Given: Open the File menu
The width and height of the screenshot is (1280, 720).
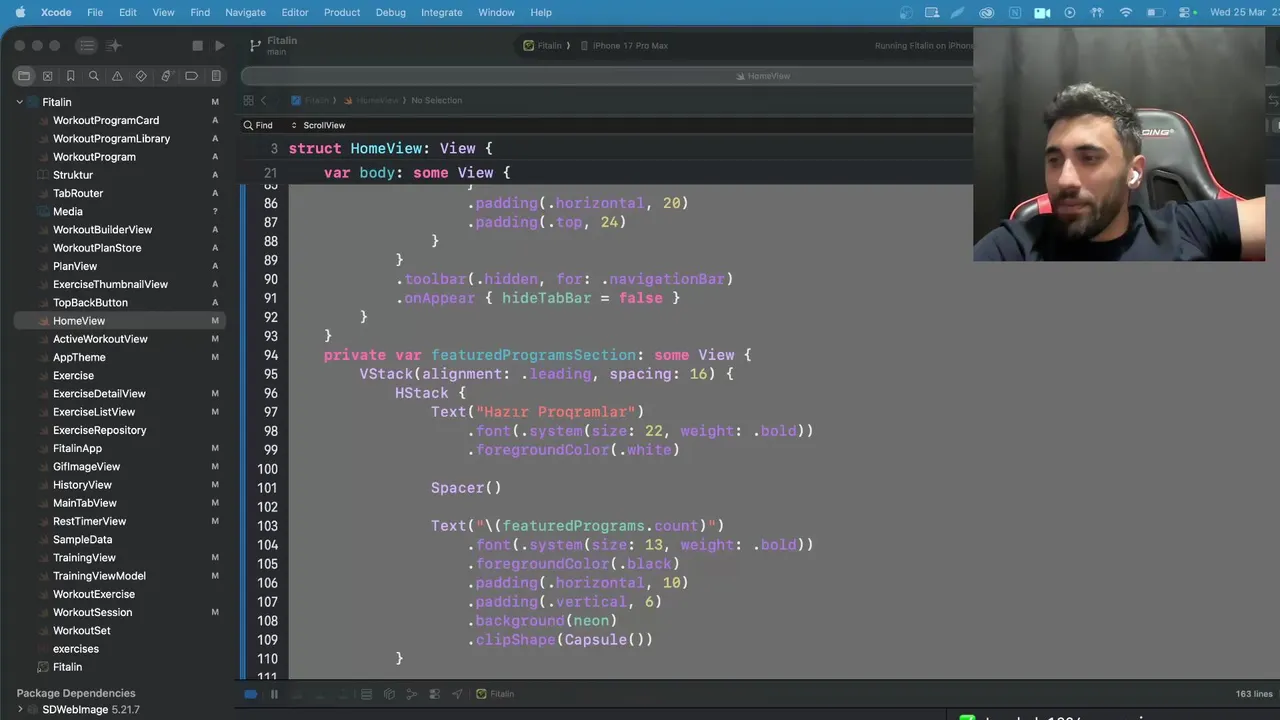Looking at the screenshot, I should click(x=95, y=12).
